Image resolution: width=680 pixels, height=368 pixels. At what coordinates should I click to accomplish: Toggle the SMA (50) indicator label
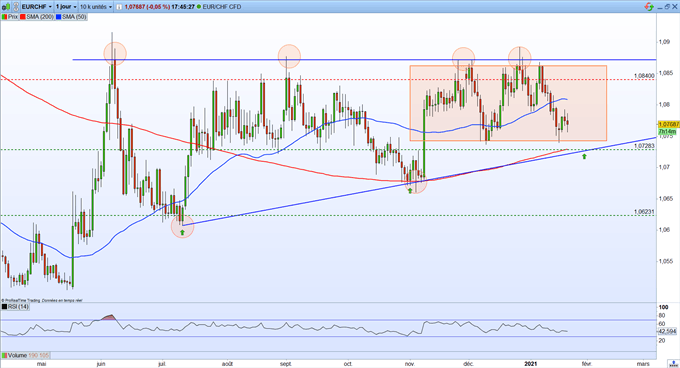[x=71, y=17]
